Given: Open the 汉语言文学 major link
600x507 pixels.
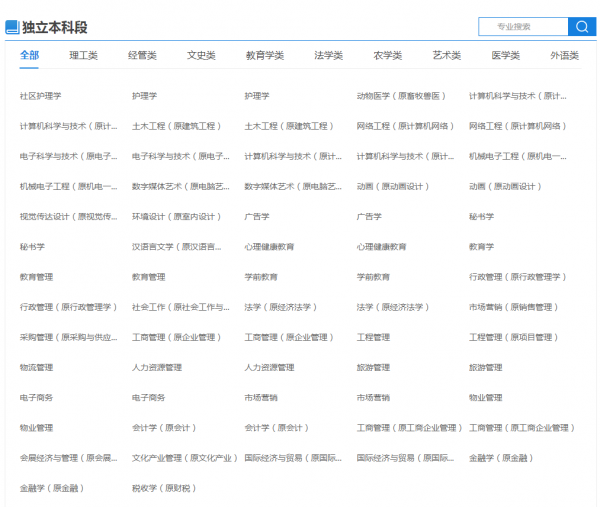Looking at the screenshot, I should pyautogui.click(x=176, y=247).
